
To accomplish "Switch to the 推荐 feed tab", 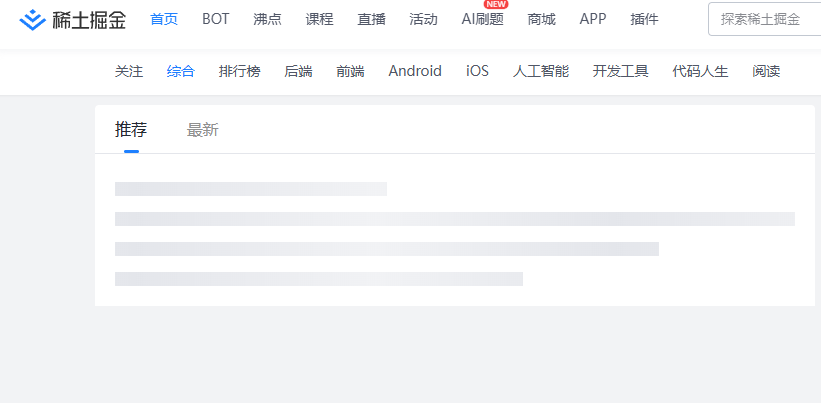I will pyautogui.click(x=131, y=129).
